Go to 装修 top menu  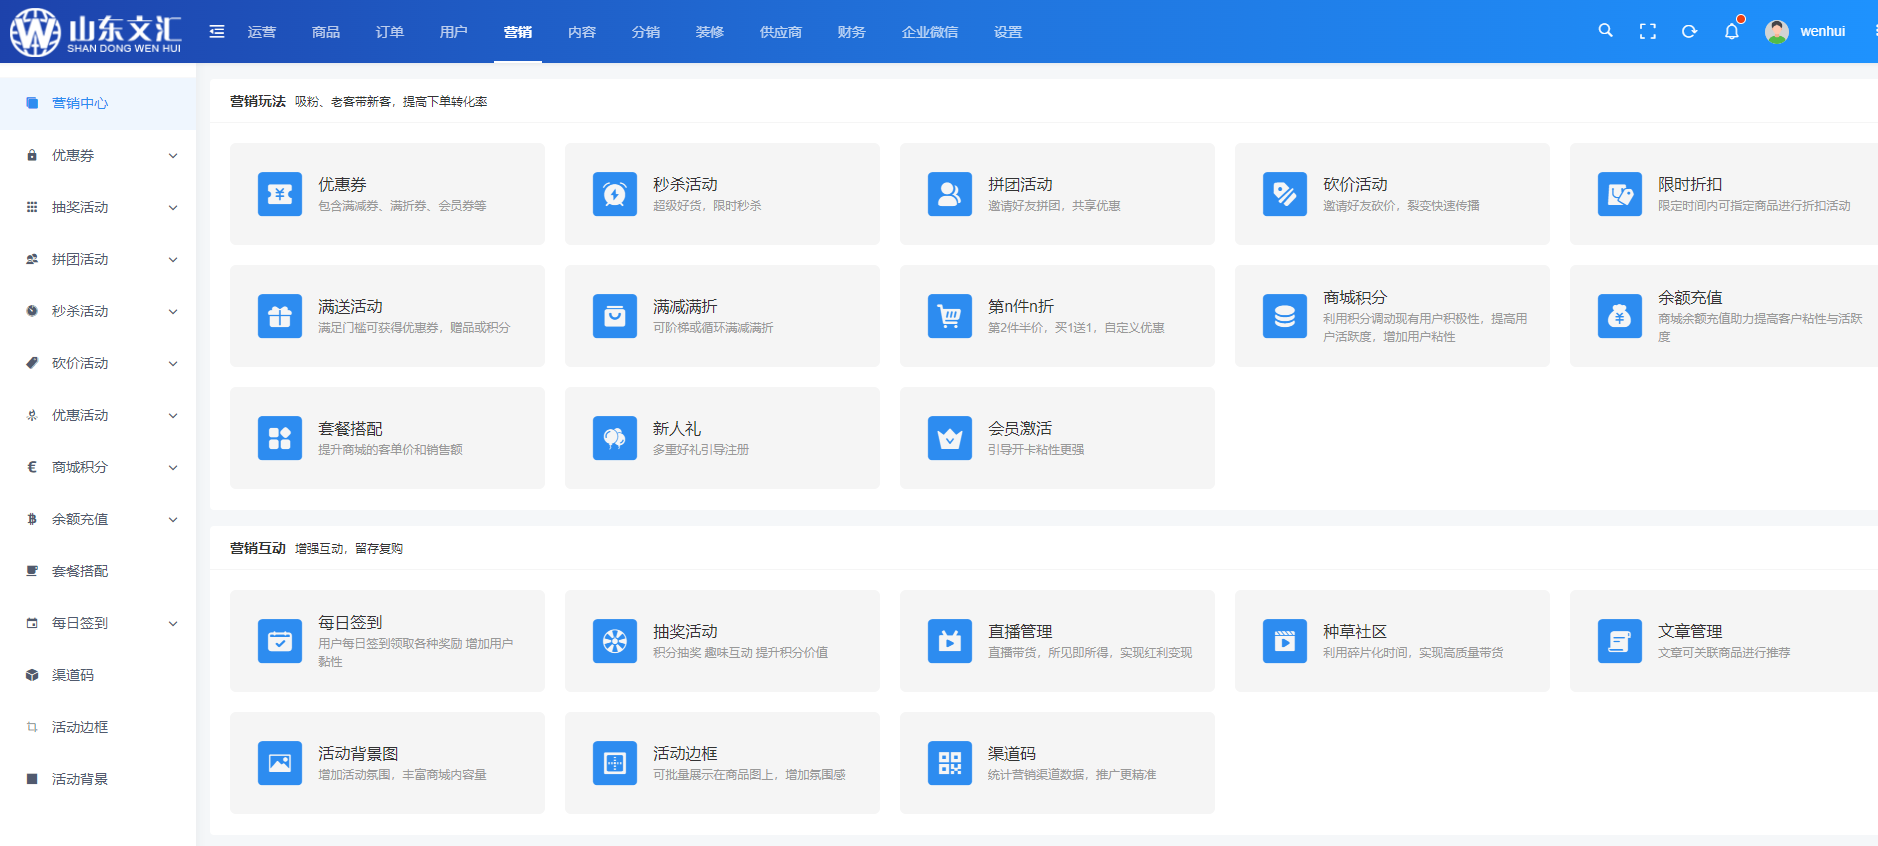pos(710,32)
